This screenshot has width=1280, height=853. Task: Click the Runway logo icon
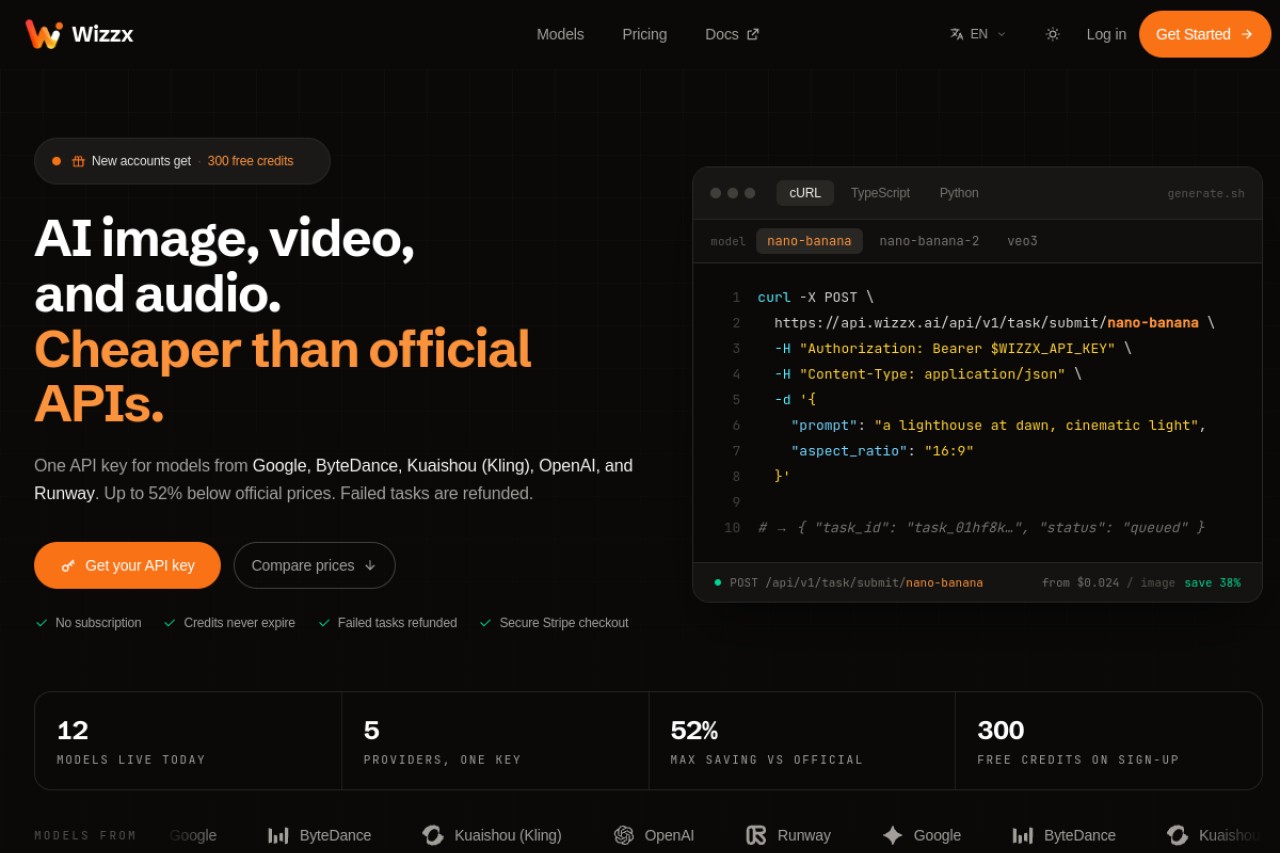(x=756, y=835)
